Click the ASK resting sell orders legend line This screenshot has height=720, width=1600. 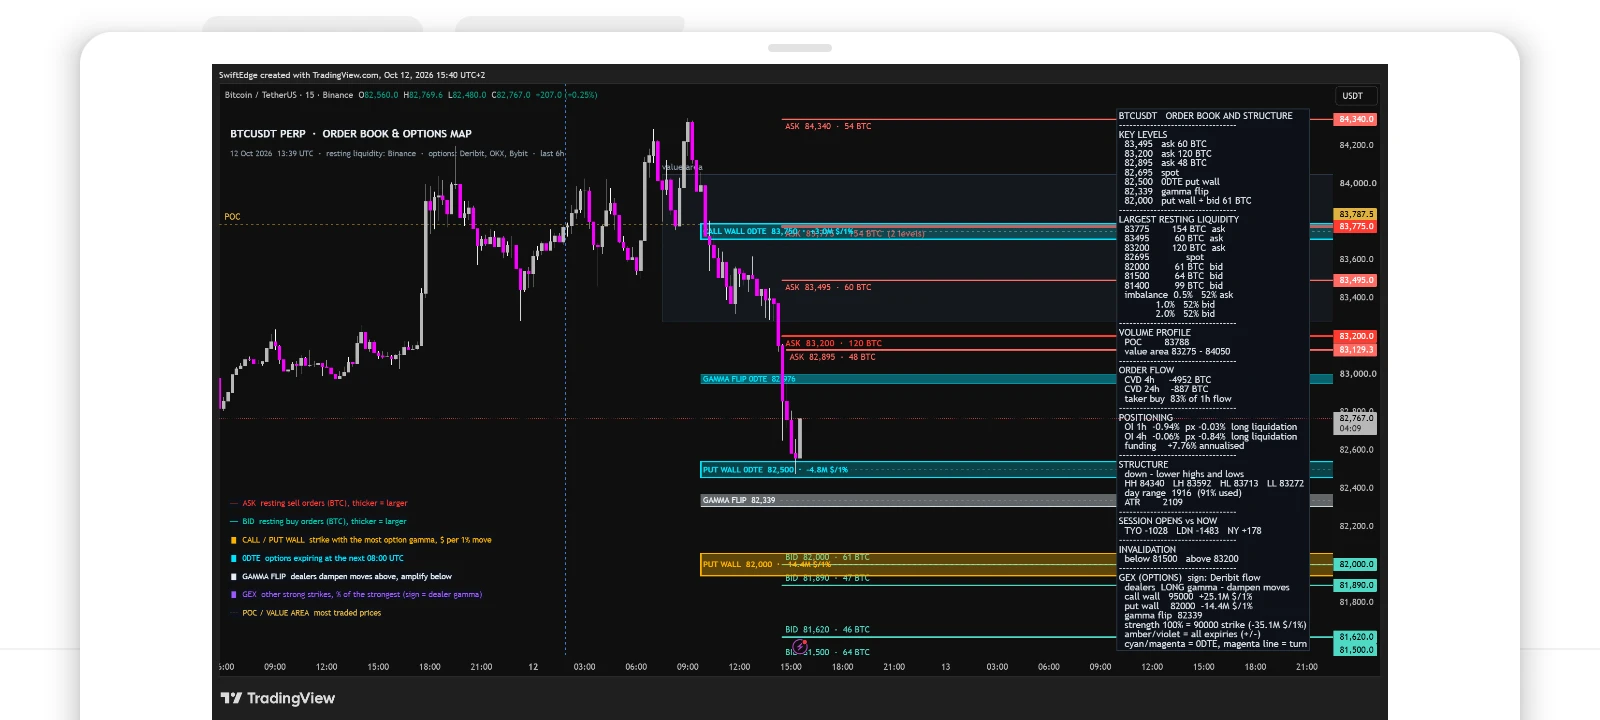pos(319,503)
